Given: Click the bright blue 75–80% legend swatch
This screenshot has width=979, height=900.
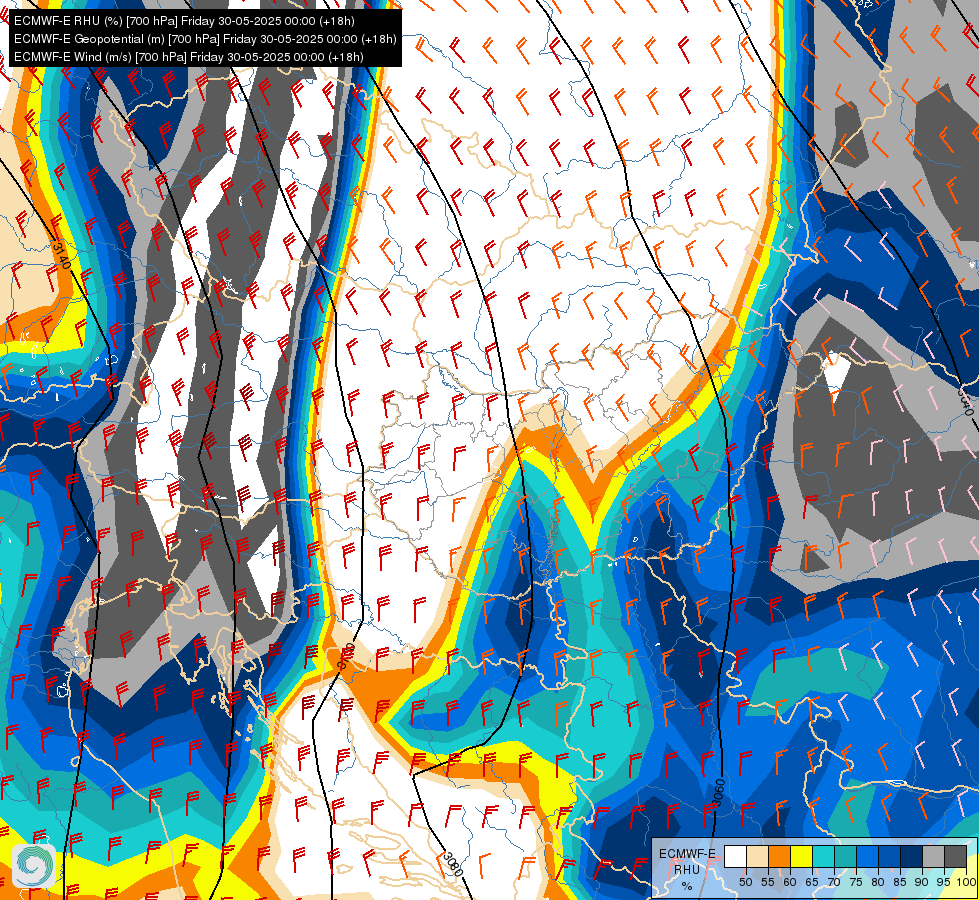Looking at the screenshot, I should click(x=868, y=856).
